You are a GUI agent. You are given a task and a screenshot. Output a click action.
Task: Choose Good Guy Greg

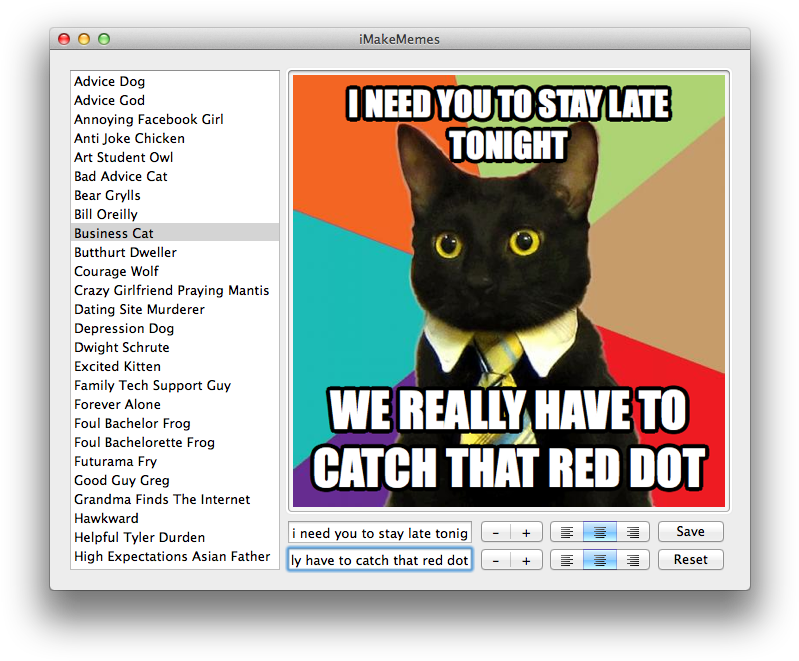click(175, 481)
